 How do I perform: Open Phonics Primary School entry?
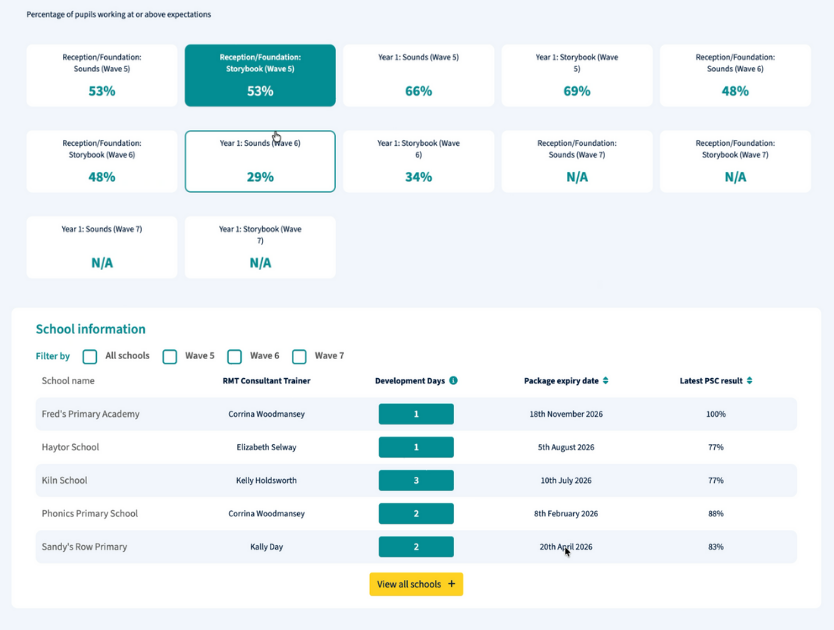click(89, 514)
